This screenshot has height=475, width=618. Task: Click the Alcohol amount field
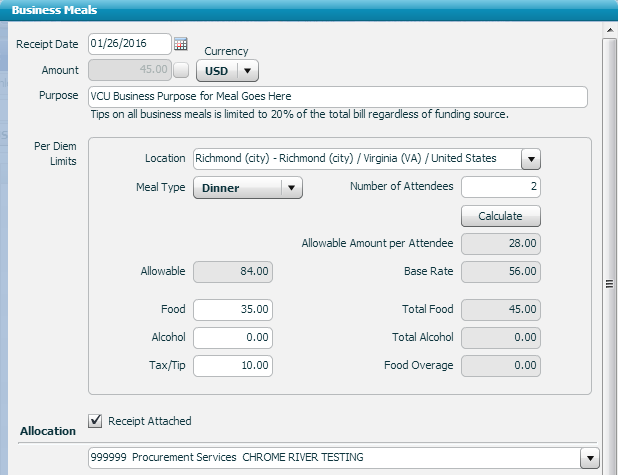click(233, 338)
